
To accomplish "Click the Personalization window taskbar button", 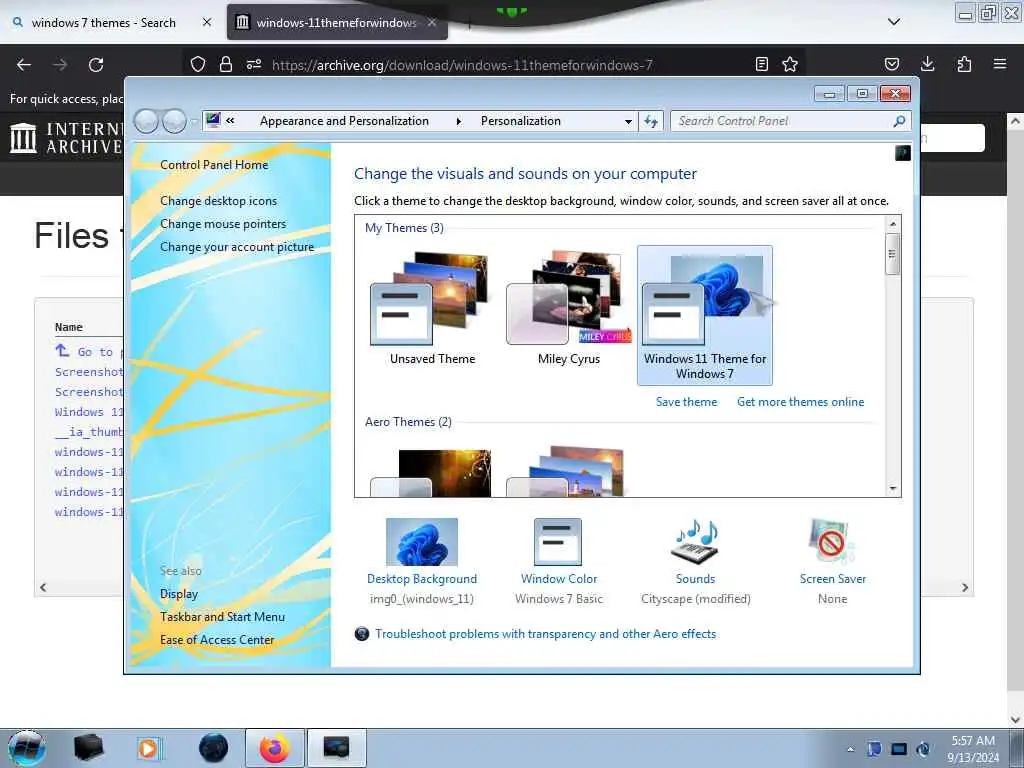I will point(336,748).
